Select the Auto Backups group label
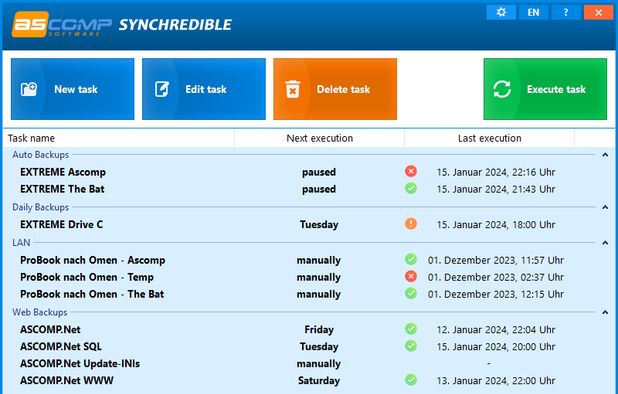This screenshot has height=394, width=618. pos(41,154)
